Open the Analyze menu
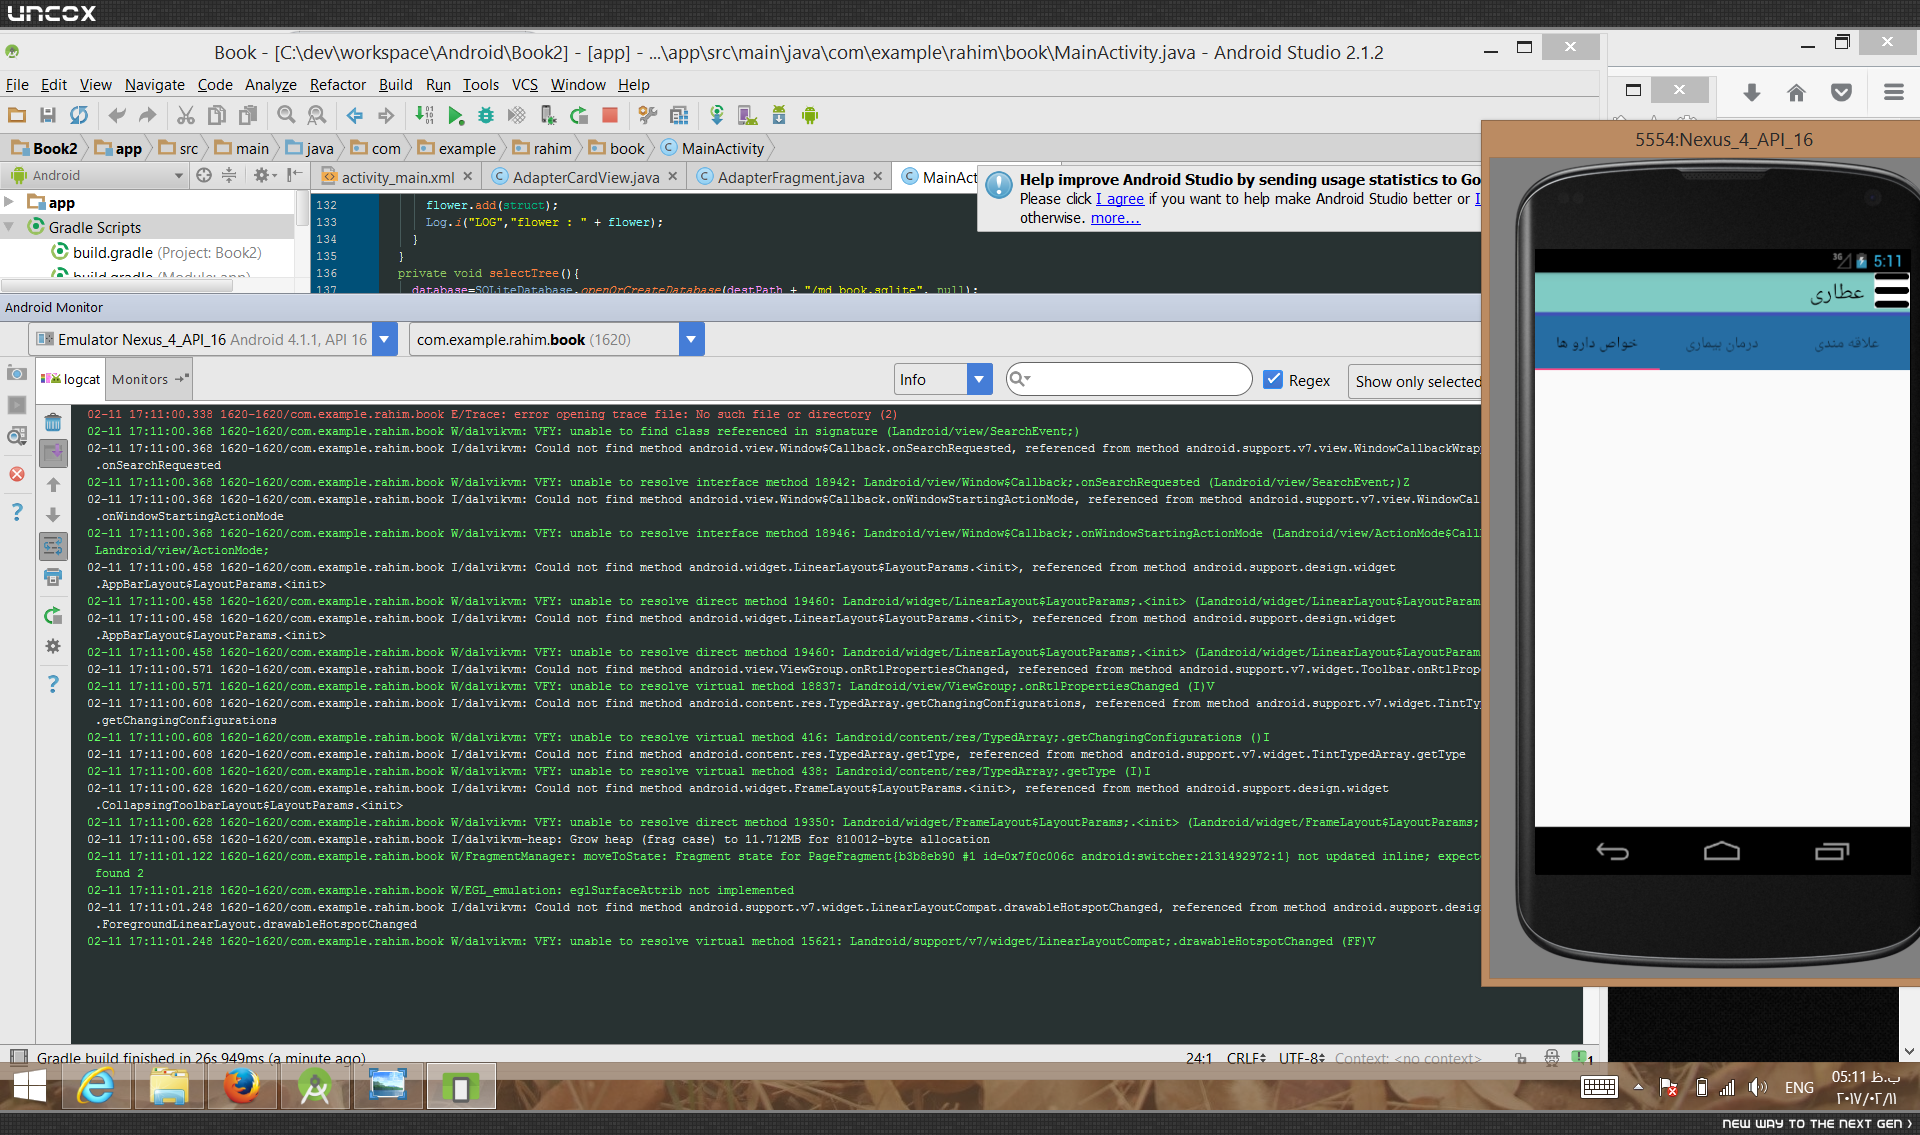Image resolution: width=1920 pixels, height=1135 pixels. point(270,85)
